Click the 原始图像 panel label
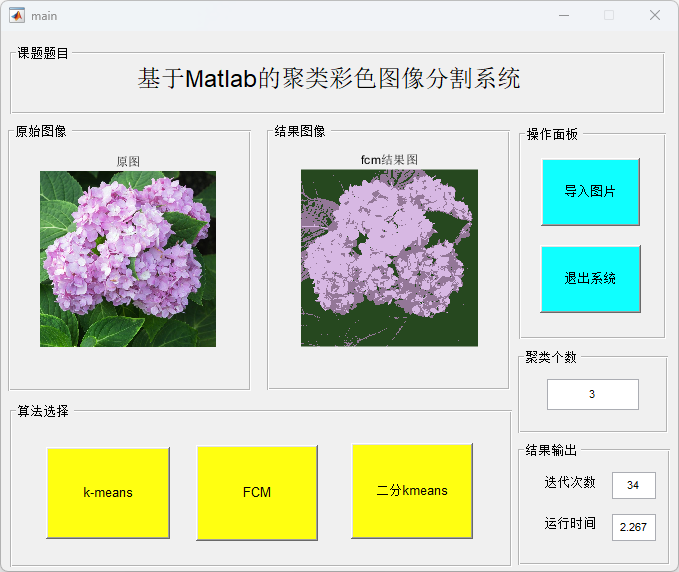Image resolution: width=679 pixels, height=572 pixels. [41, 131]
